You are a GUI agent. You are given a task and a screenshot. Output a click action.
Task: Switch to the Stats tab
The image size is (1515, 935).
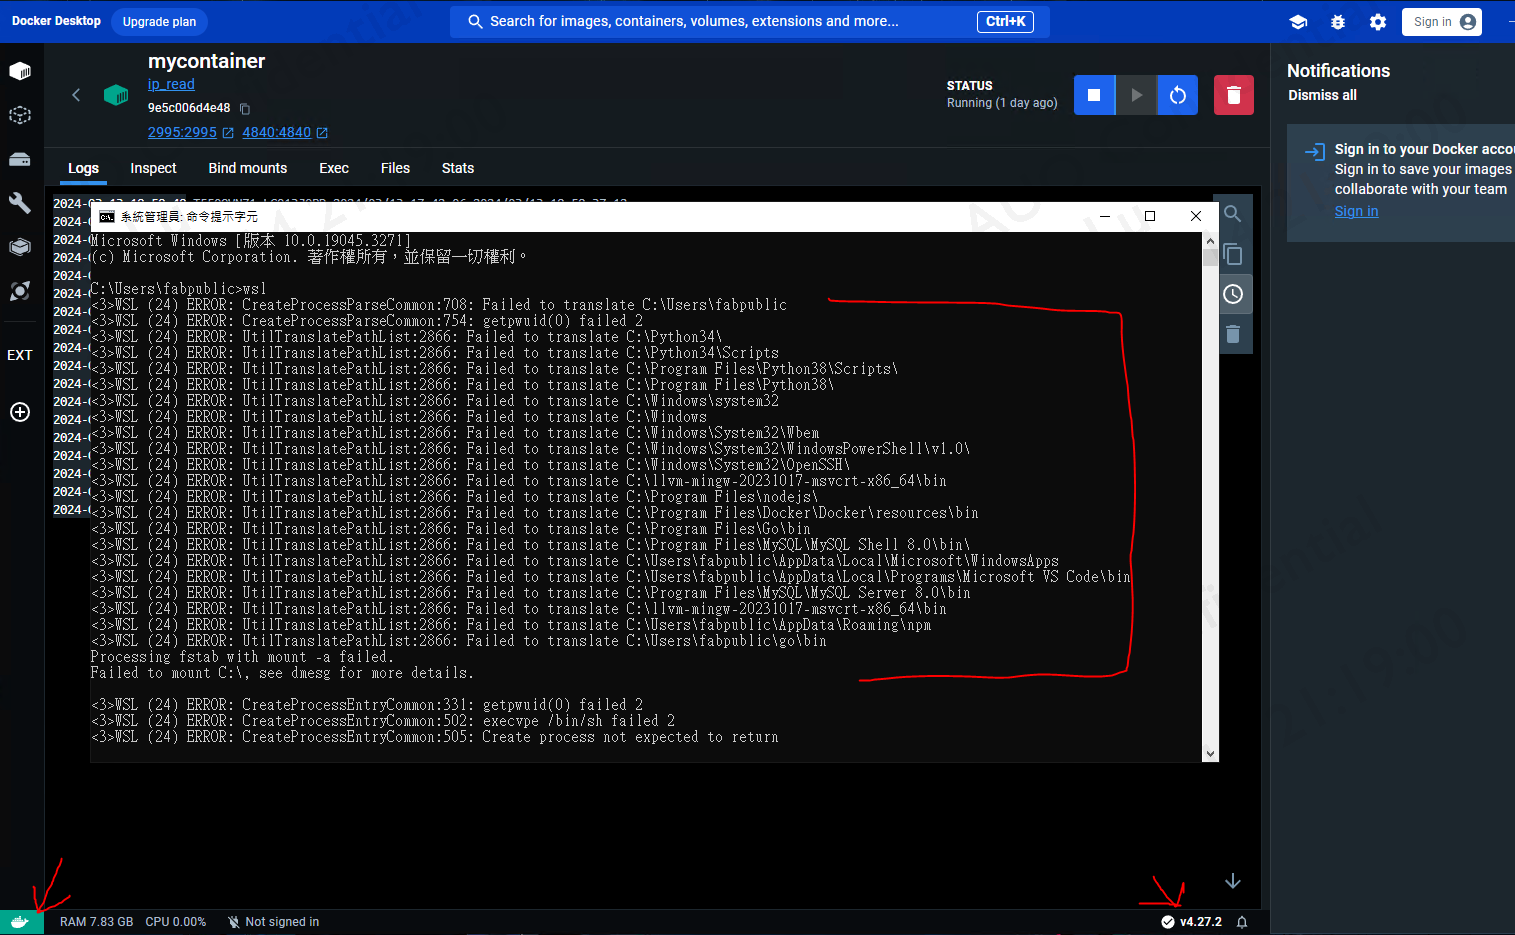457,168
